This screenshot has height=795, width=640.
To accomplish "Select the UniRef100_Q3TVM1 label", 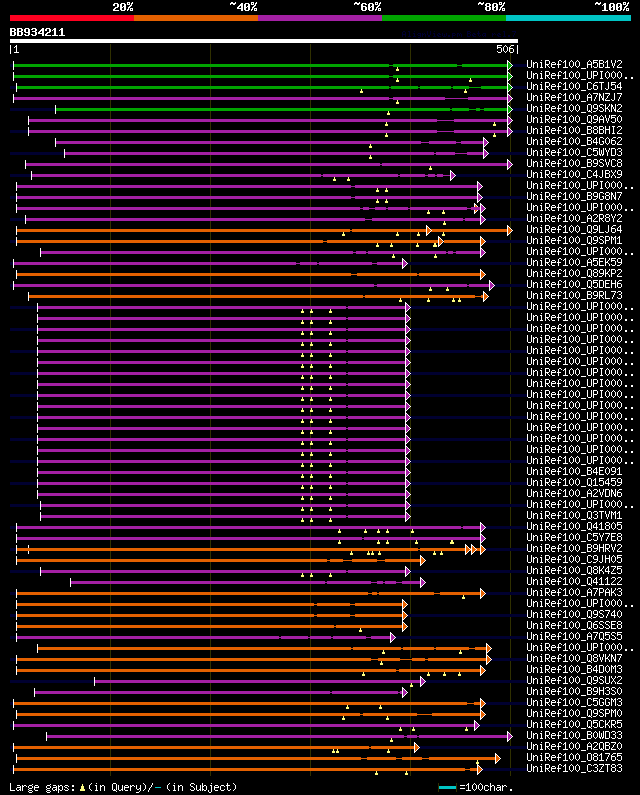I will click(x=574, y=516).
